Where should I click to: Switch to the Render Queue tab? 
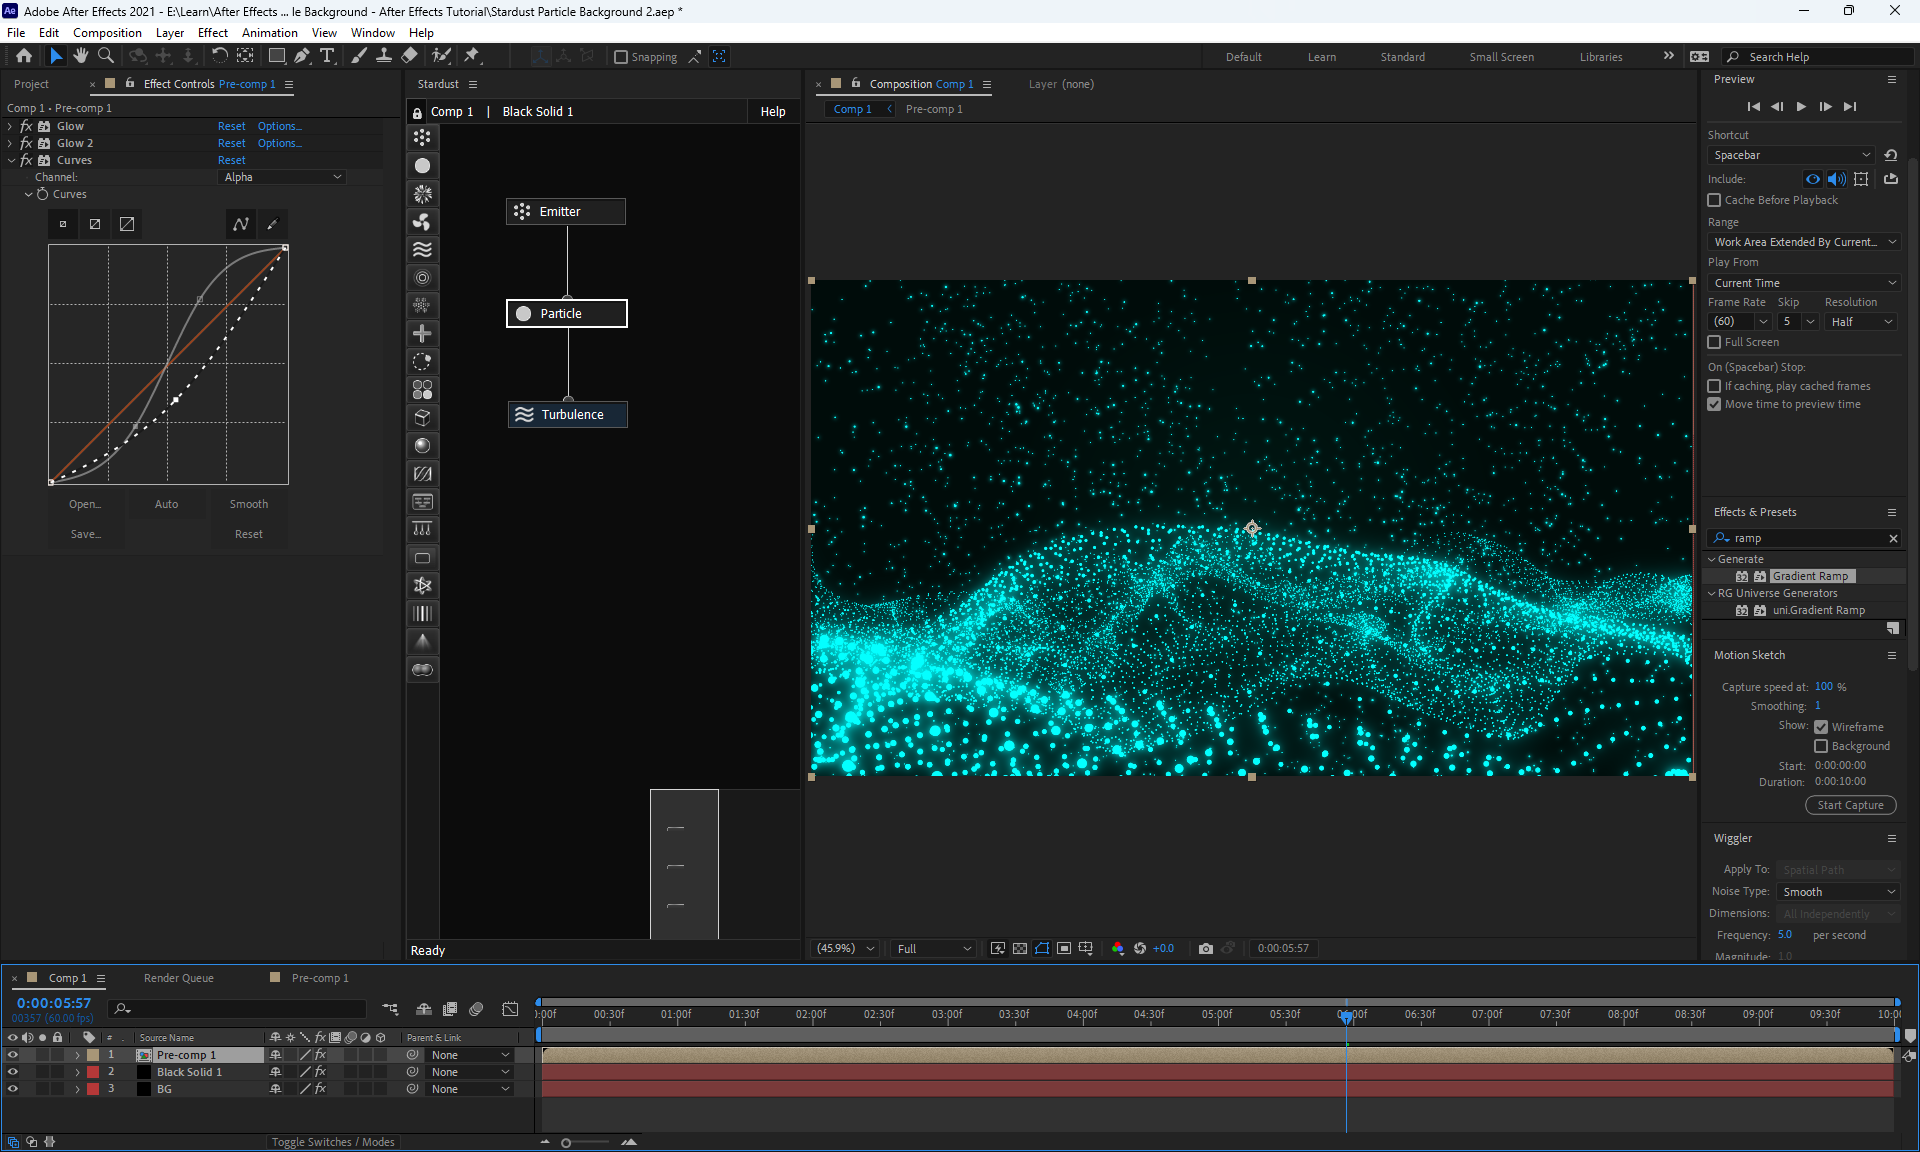[178, 978]
